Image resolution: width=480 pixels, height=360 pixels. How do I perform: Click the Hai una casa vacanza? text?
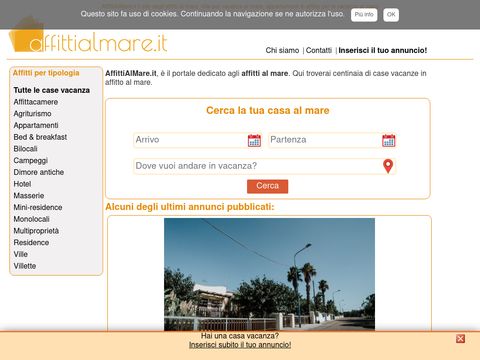coord(240,336)
